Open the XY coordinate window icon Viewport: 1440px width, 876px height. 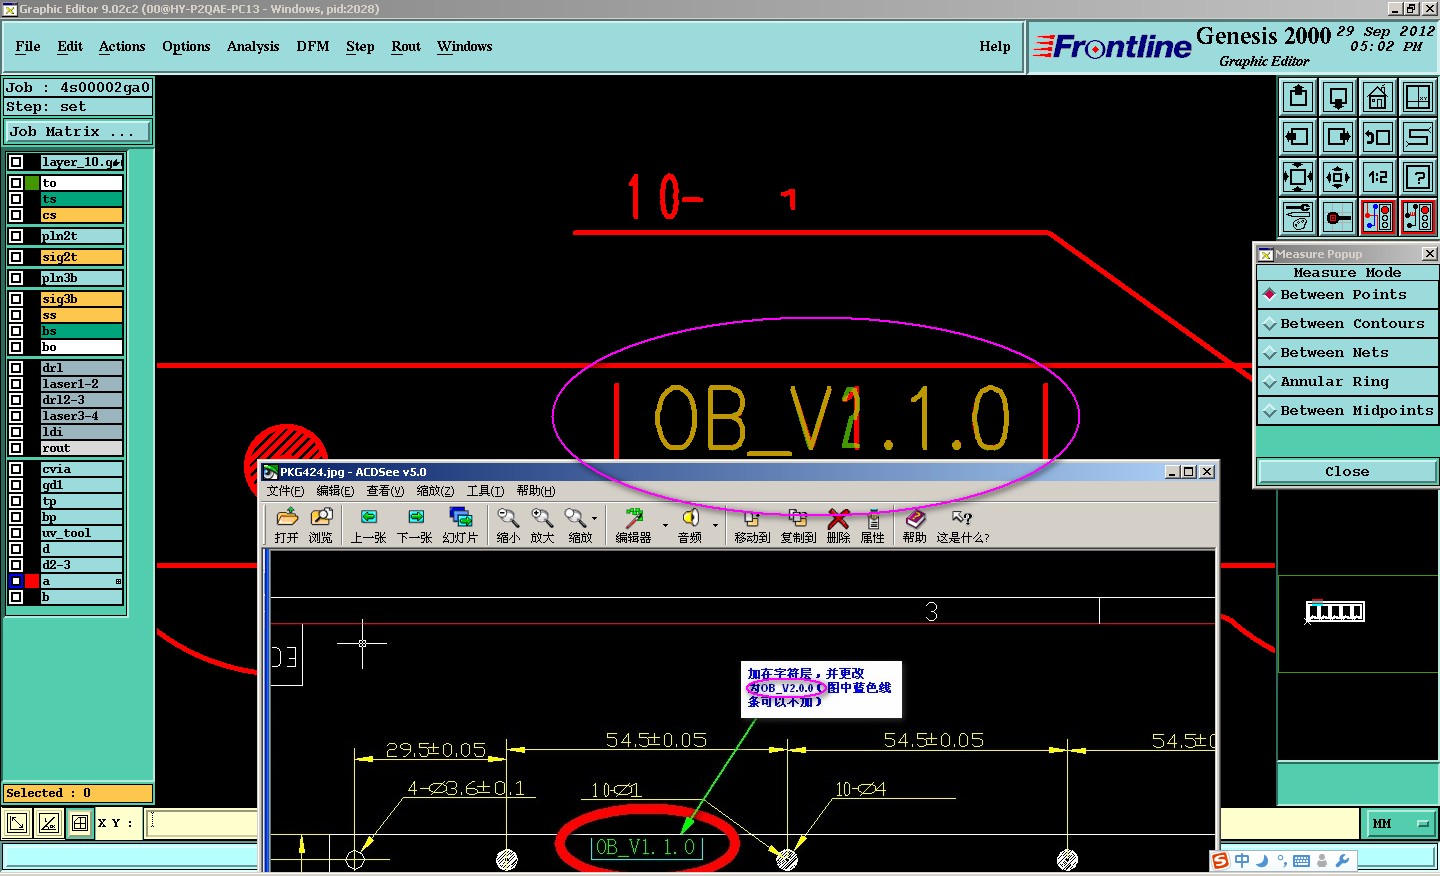[1418, 97]
